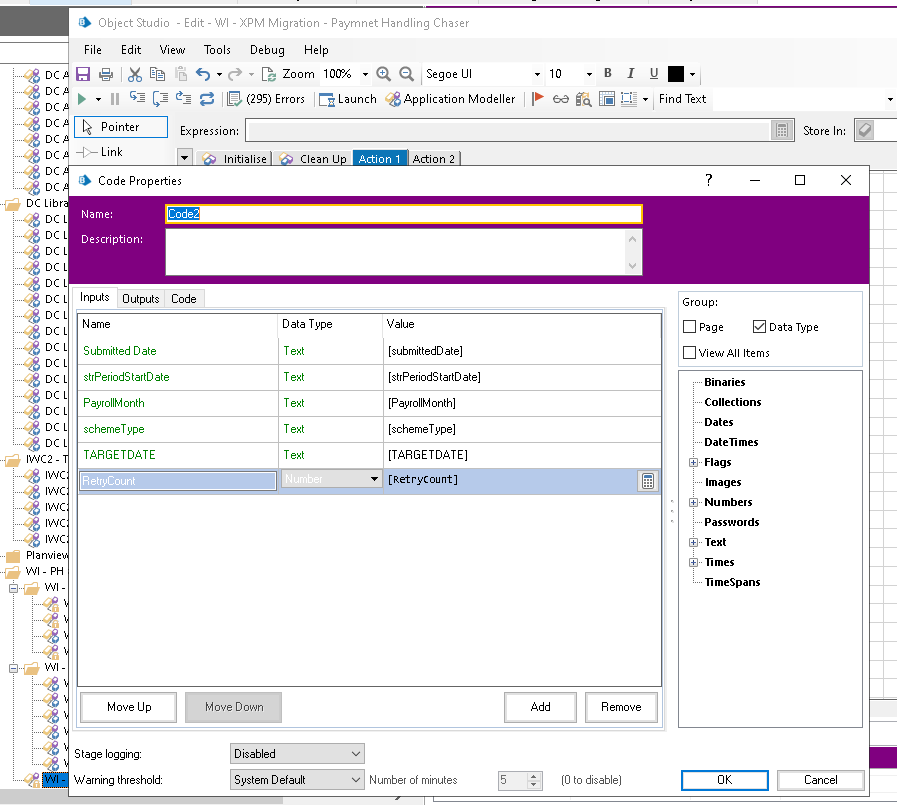
Task: Uncheck the Data Type group checkbox
Action: point(759,327)
